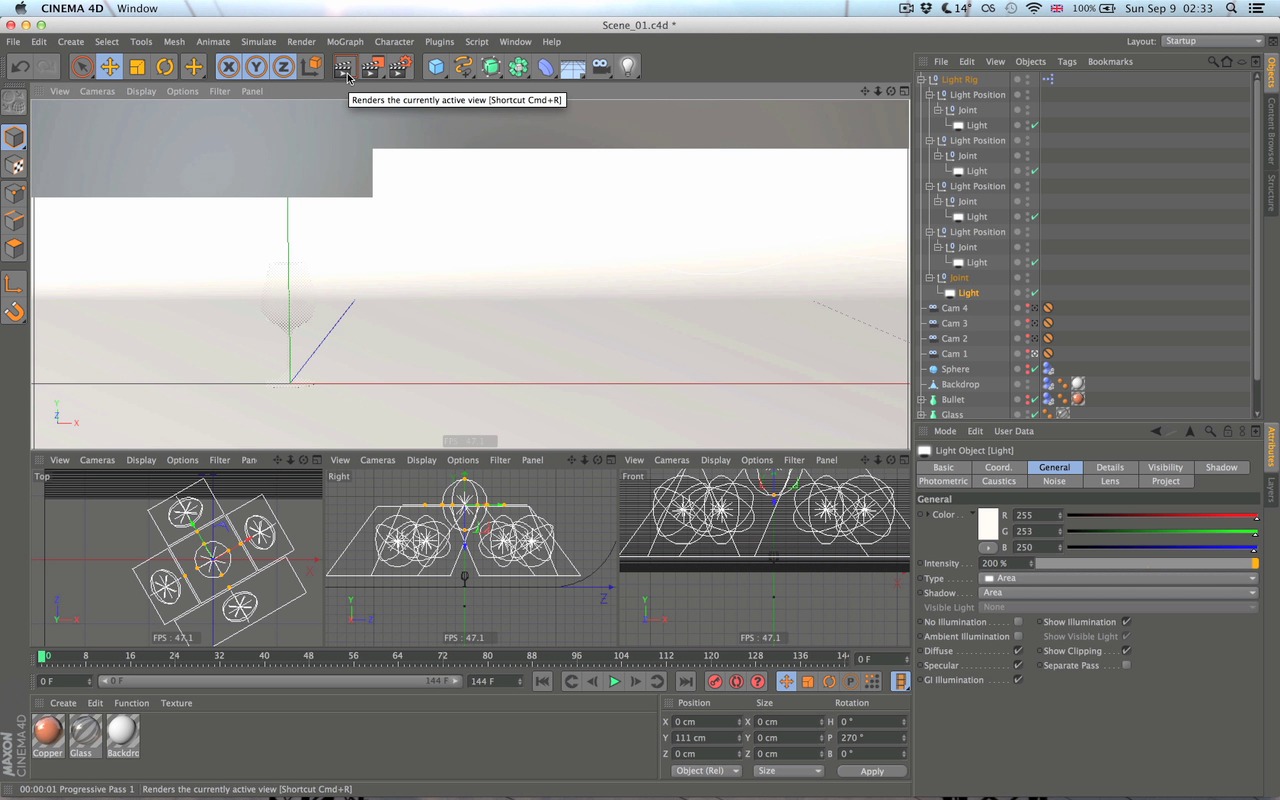
Task: Open the Layout dropdown showing Startup
Action: pyautogui.click(x=1213, y=41)
